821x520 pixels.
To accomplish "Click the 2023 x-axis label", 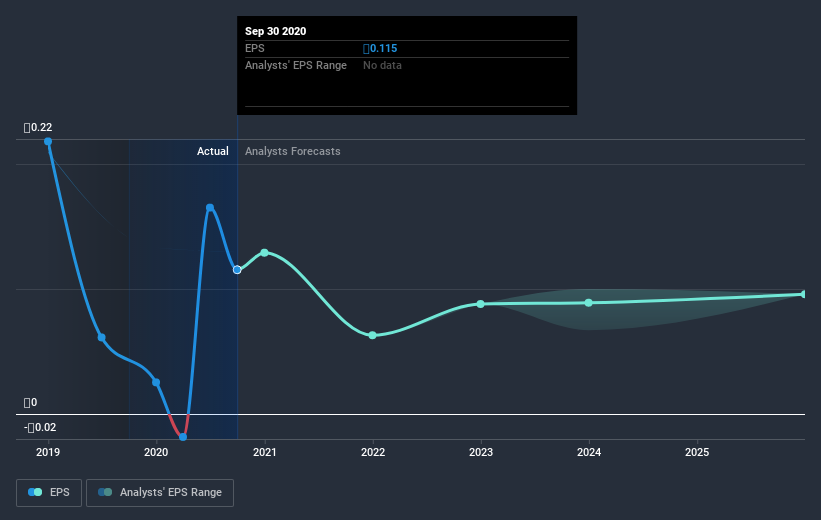I will point(481,452).
